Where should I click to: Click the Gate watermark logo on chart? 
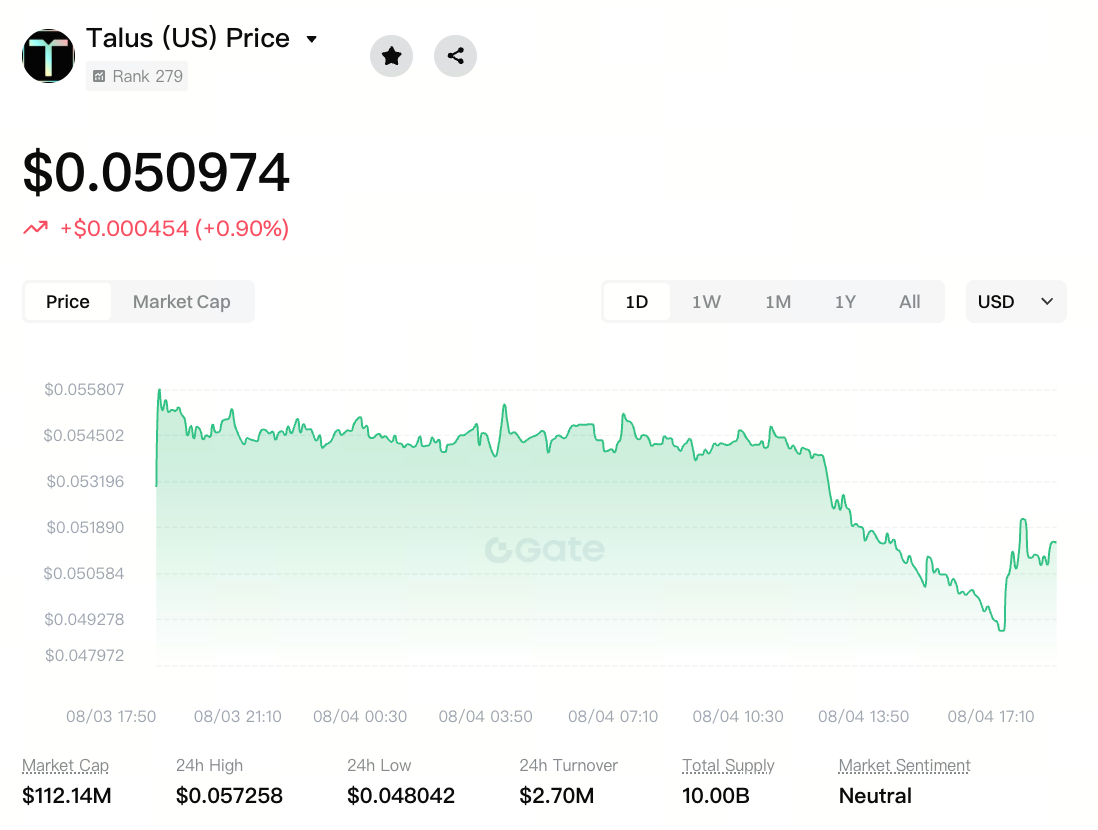tap(545, 550)
